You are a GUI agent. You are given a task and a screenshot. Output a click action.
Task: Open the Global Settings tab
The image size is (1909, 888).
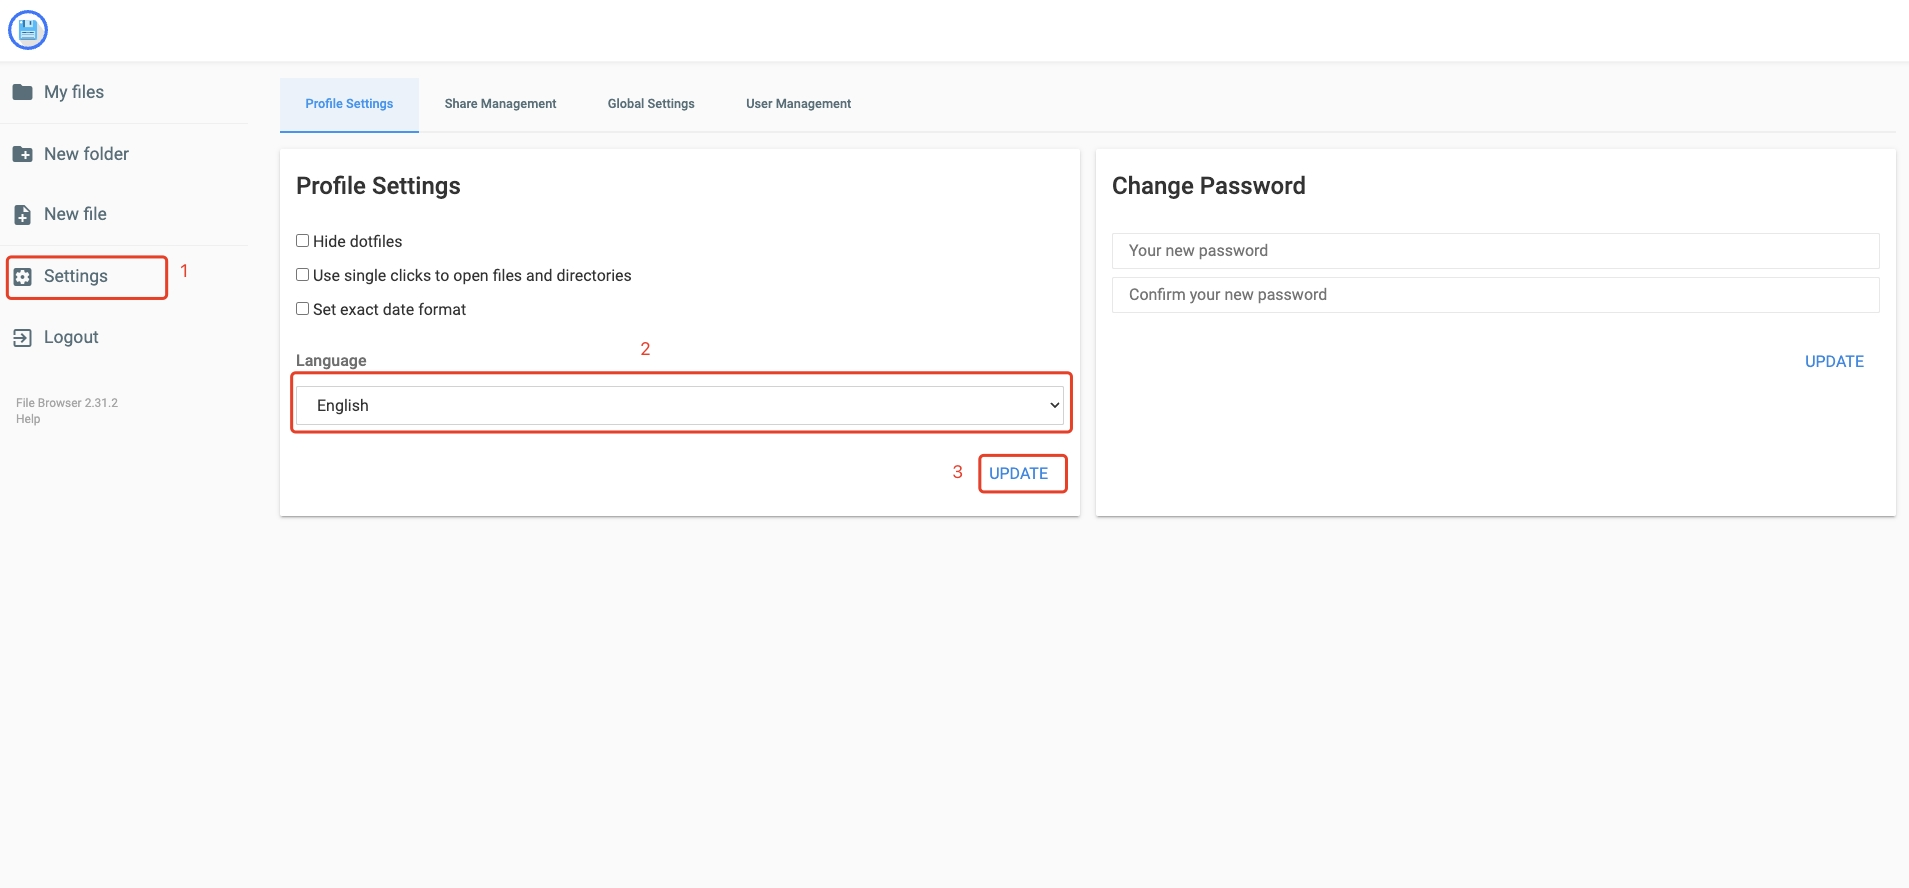[x=651, y=104]
